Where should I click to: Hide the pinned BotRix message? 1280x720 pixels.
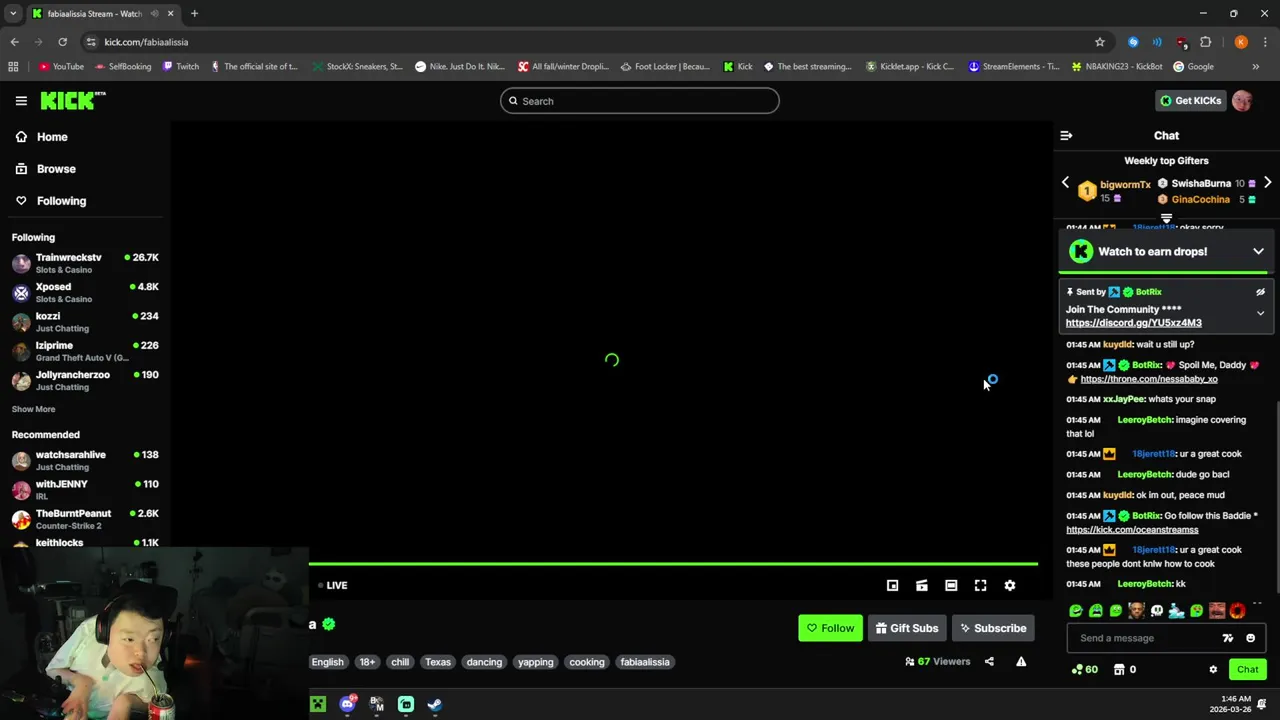point(1260,292)
